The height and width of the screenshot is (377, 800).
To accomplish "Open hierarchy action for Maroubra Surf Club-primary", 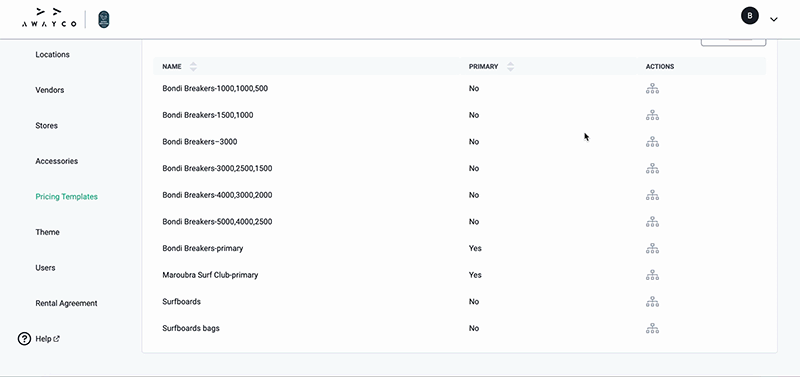I will 652,275.
